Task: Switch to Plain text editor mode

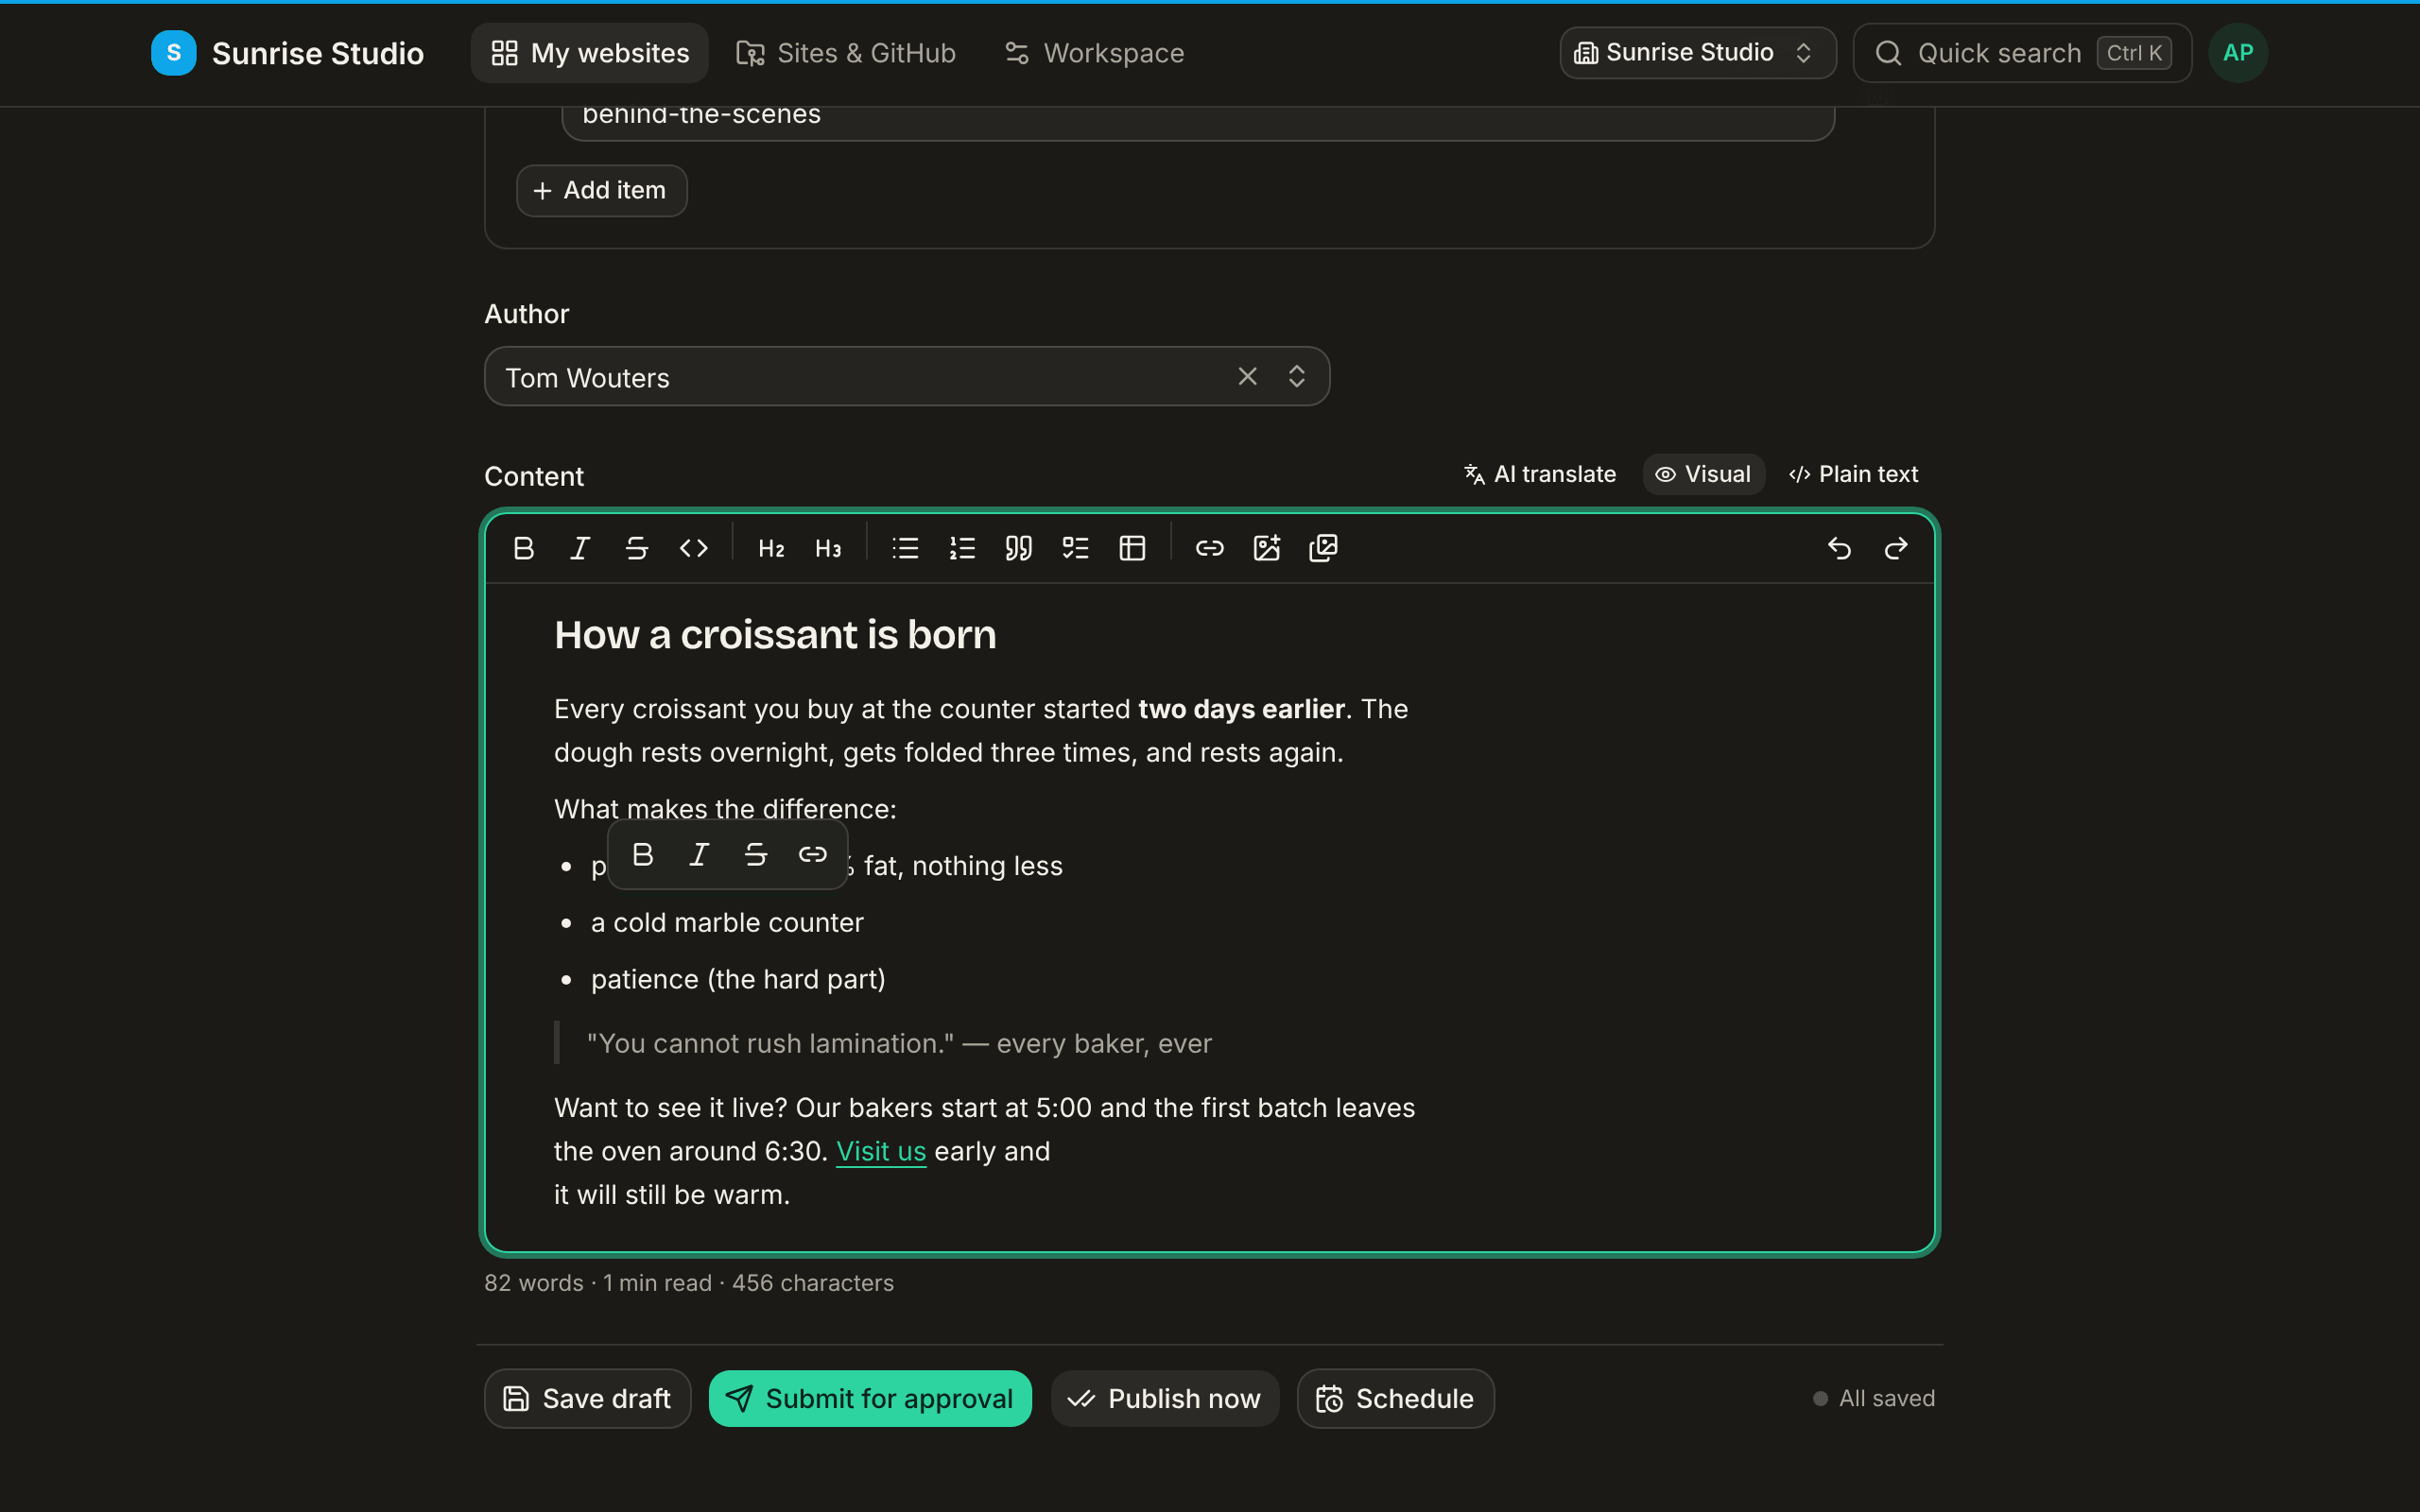Action: (x=1854, y=474)
